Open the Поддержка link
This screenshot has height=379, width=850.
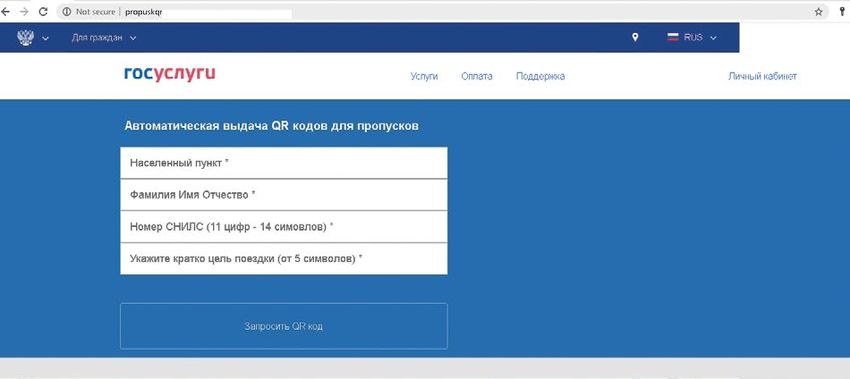tap(540, 76)
